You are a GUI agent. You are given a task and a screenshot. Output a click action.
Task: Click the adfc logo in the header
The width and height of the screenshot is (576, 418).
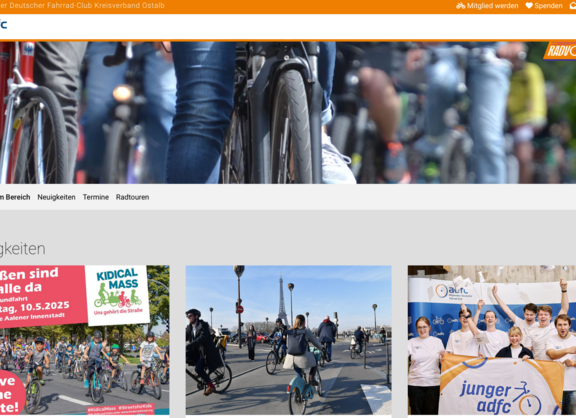[3, 25]
